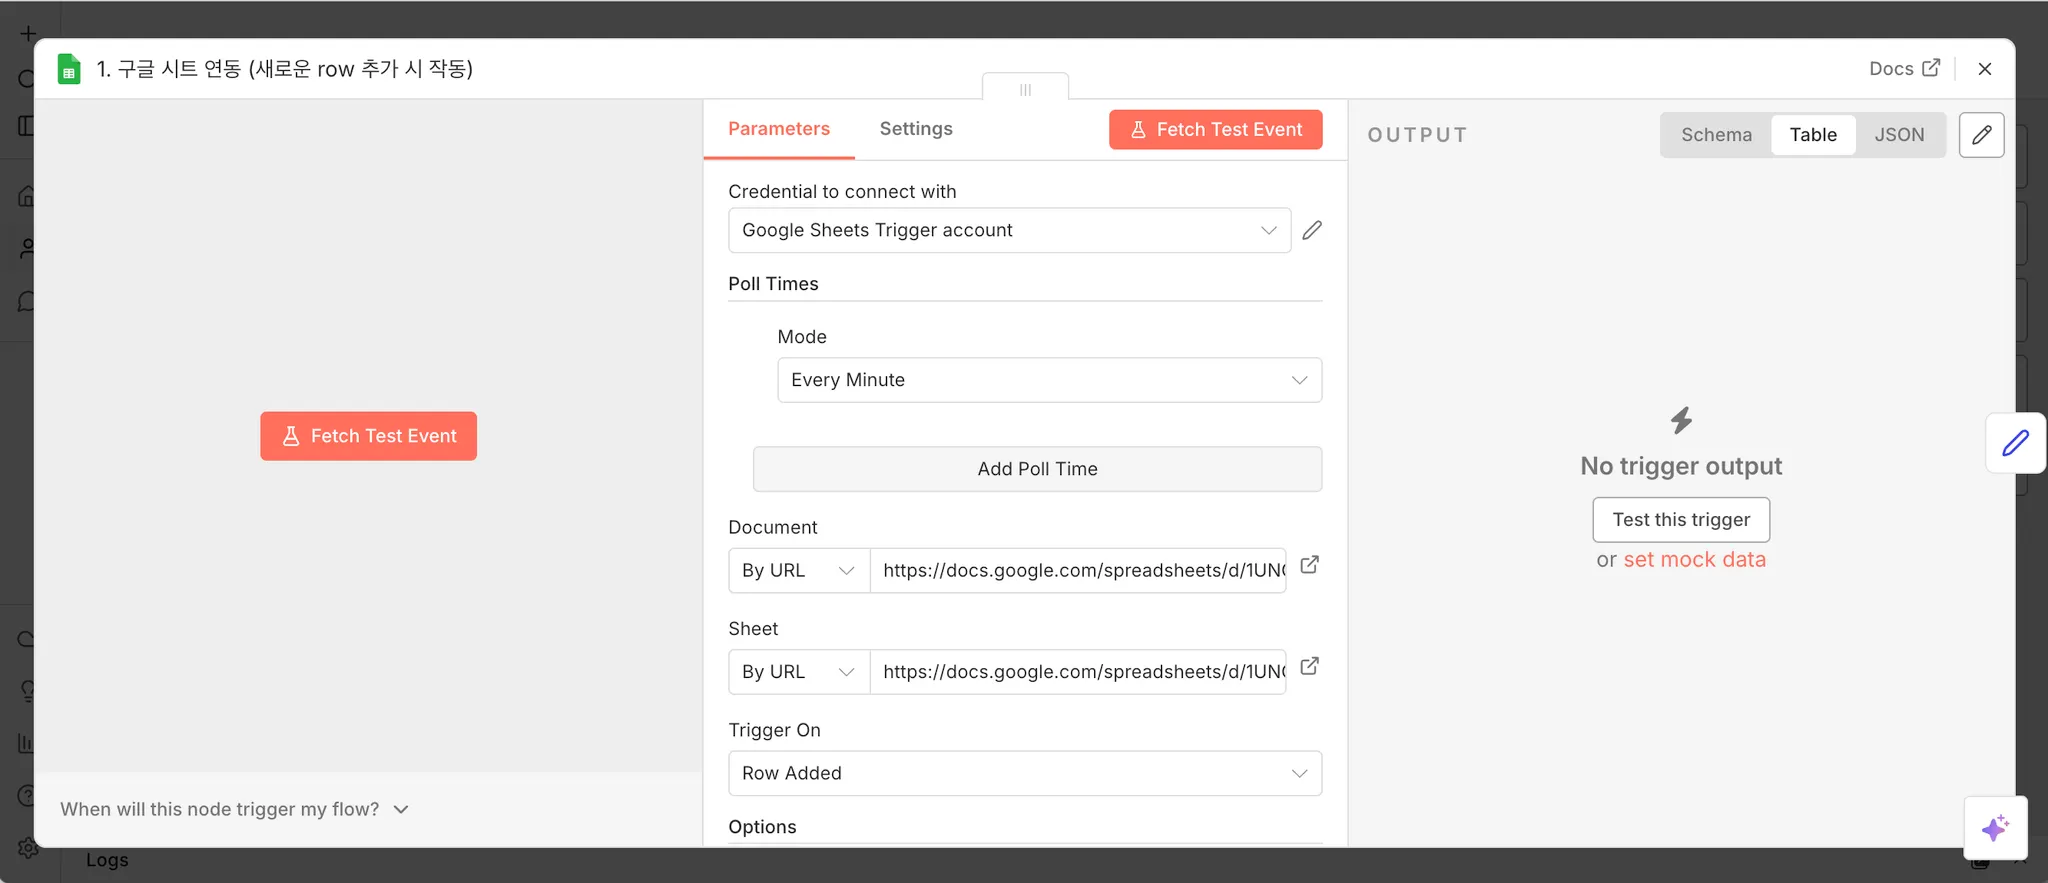Open the Docs external link
This screenshot has height=883, width=2048.
1904,68
